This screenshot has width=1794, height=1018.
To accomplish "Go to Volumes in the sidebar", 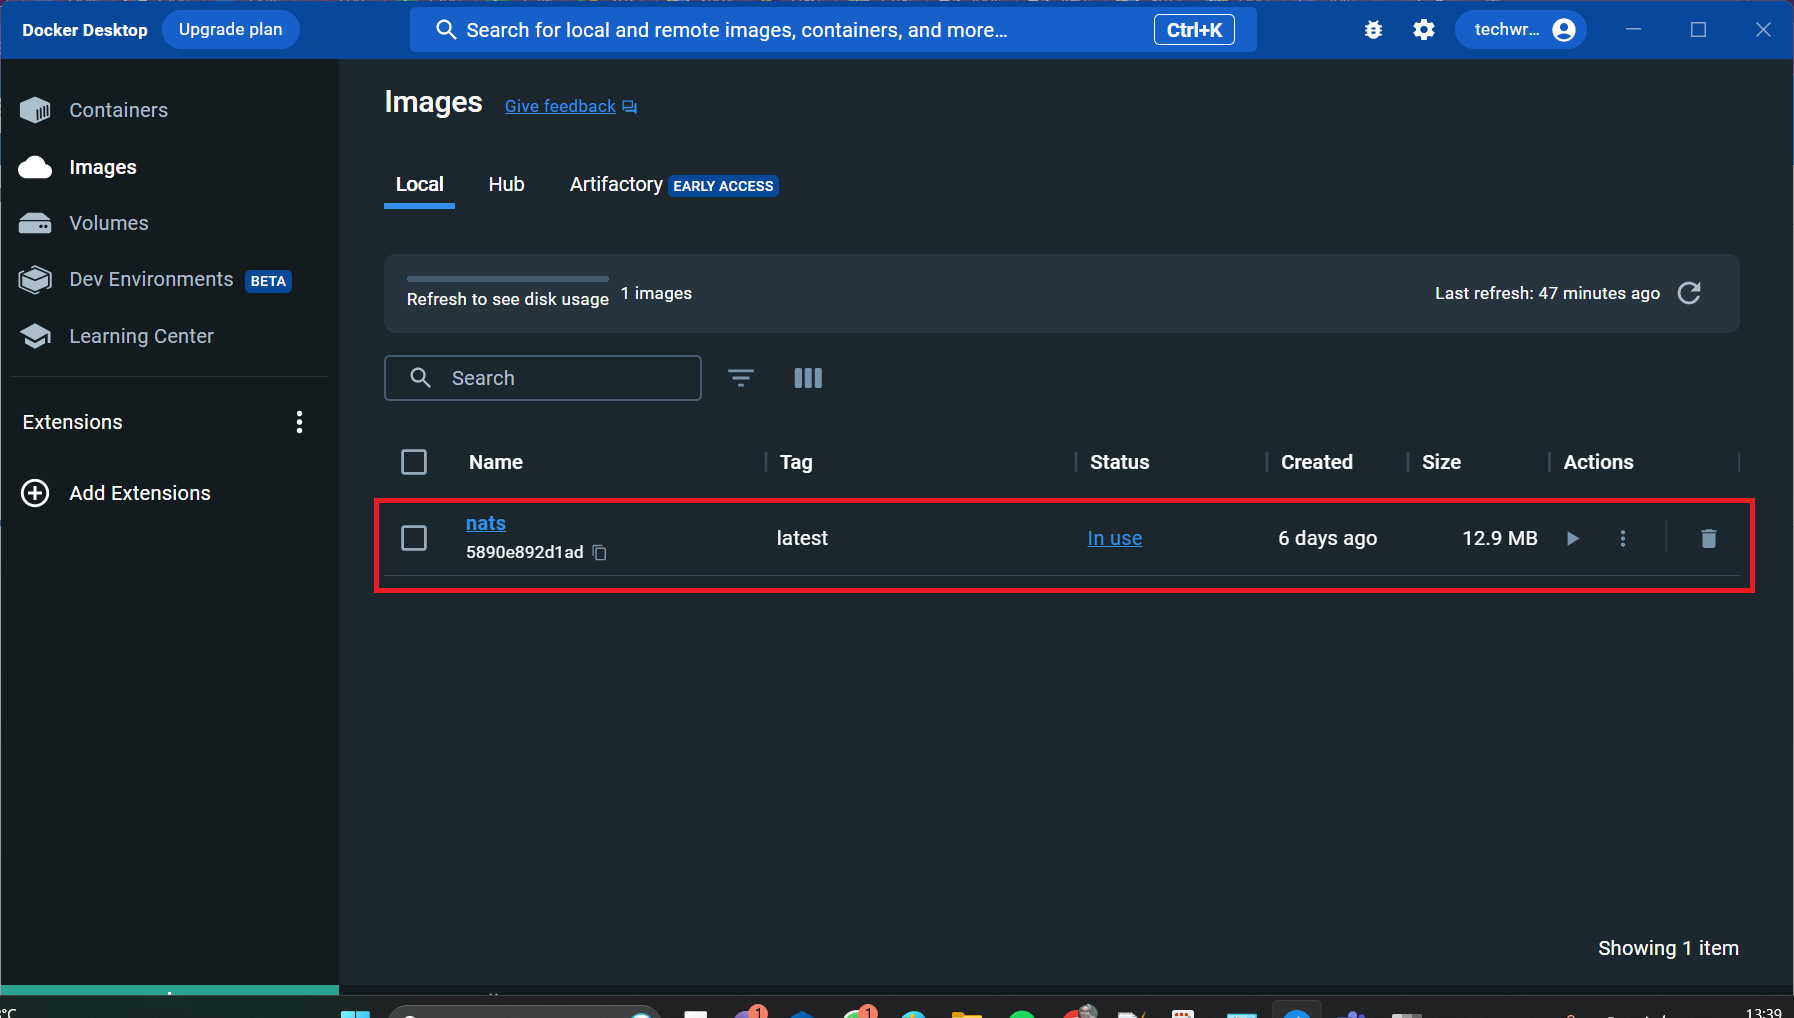I will [x=108, y=223].
